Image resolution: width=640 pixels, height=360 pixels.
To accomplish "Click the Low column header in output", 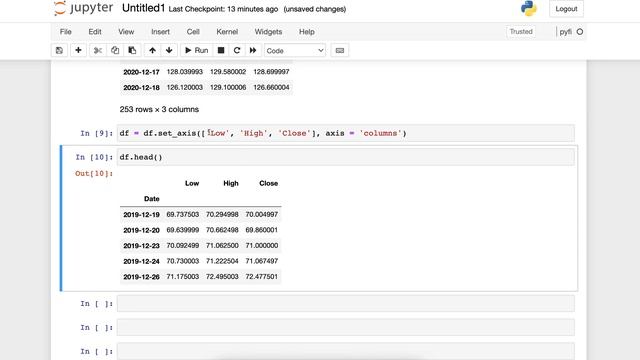I will [x=192, y=183].
